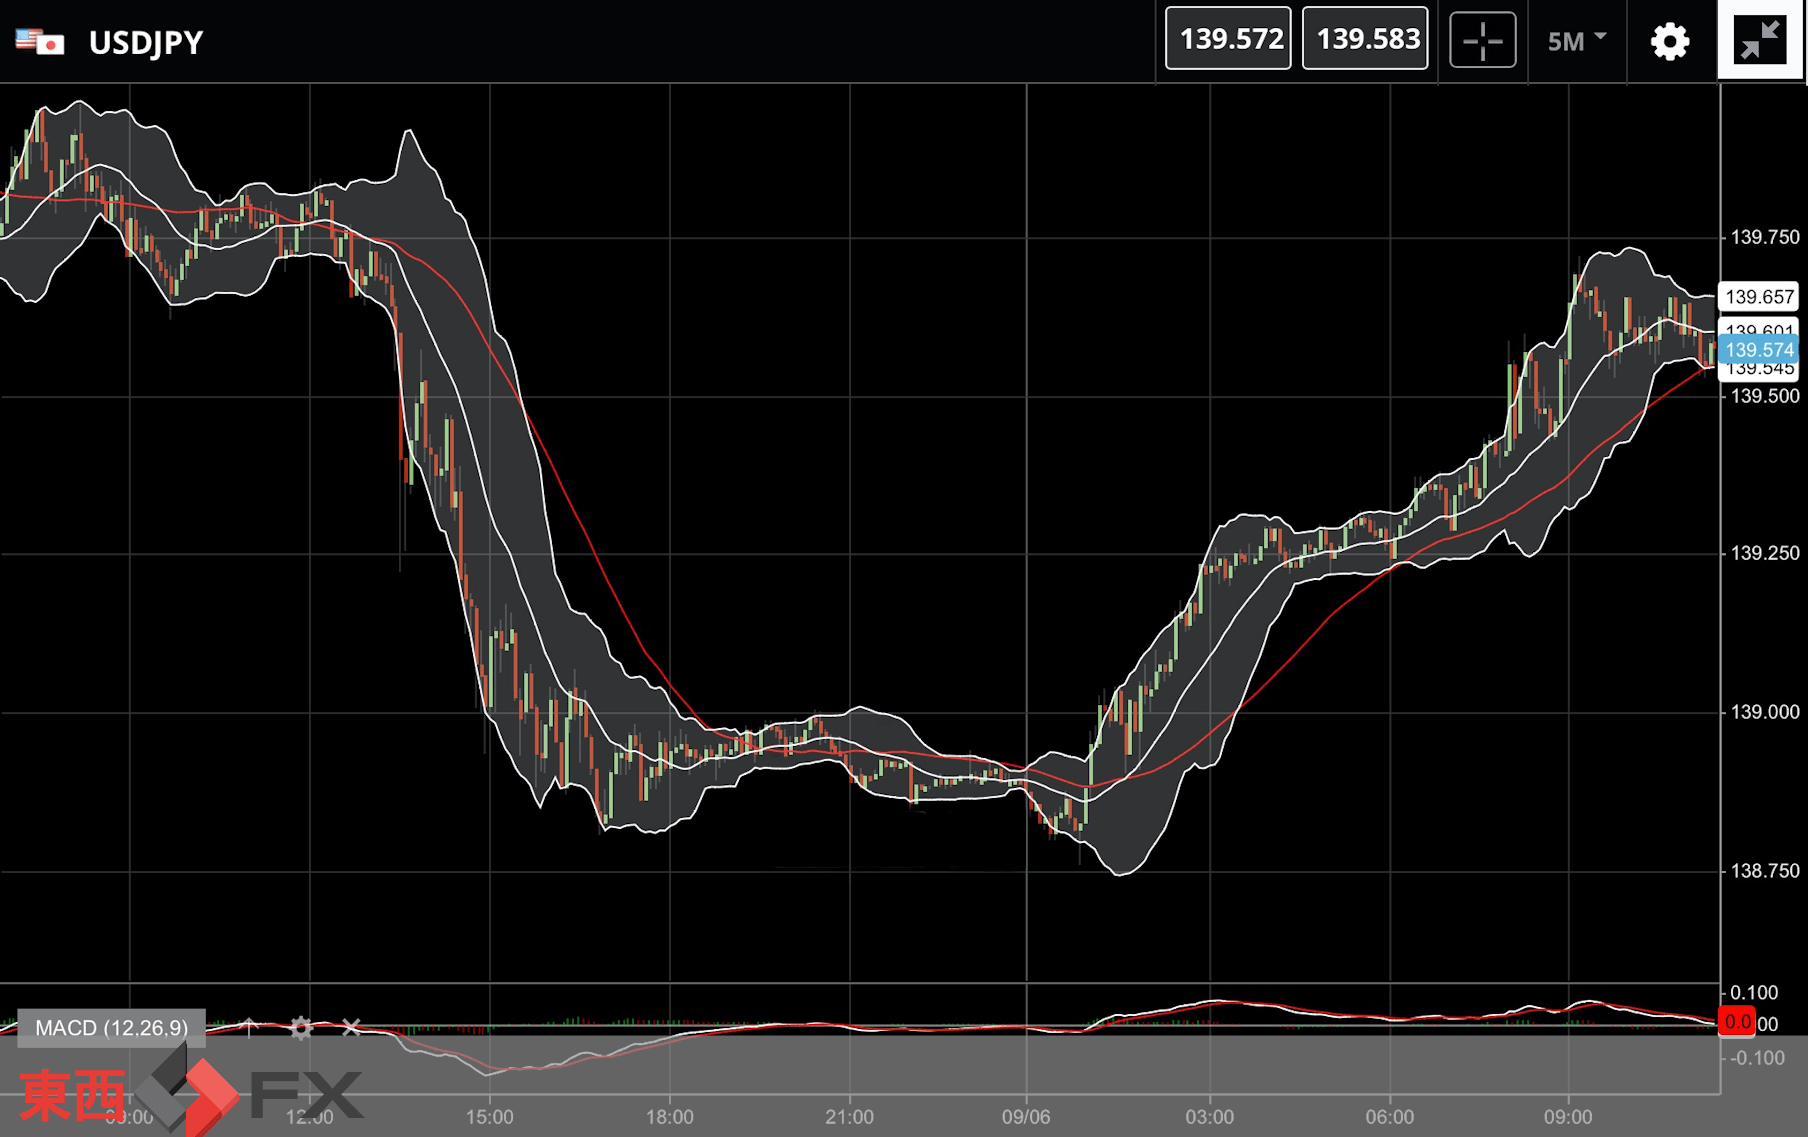Select the USDJPY symbol name

(x=146, y=42)
